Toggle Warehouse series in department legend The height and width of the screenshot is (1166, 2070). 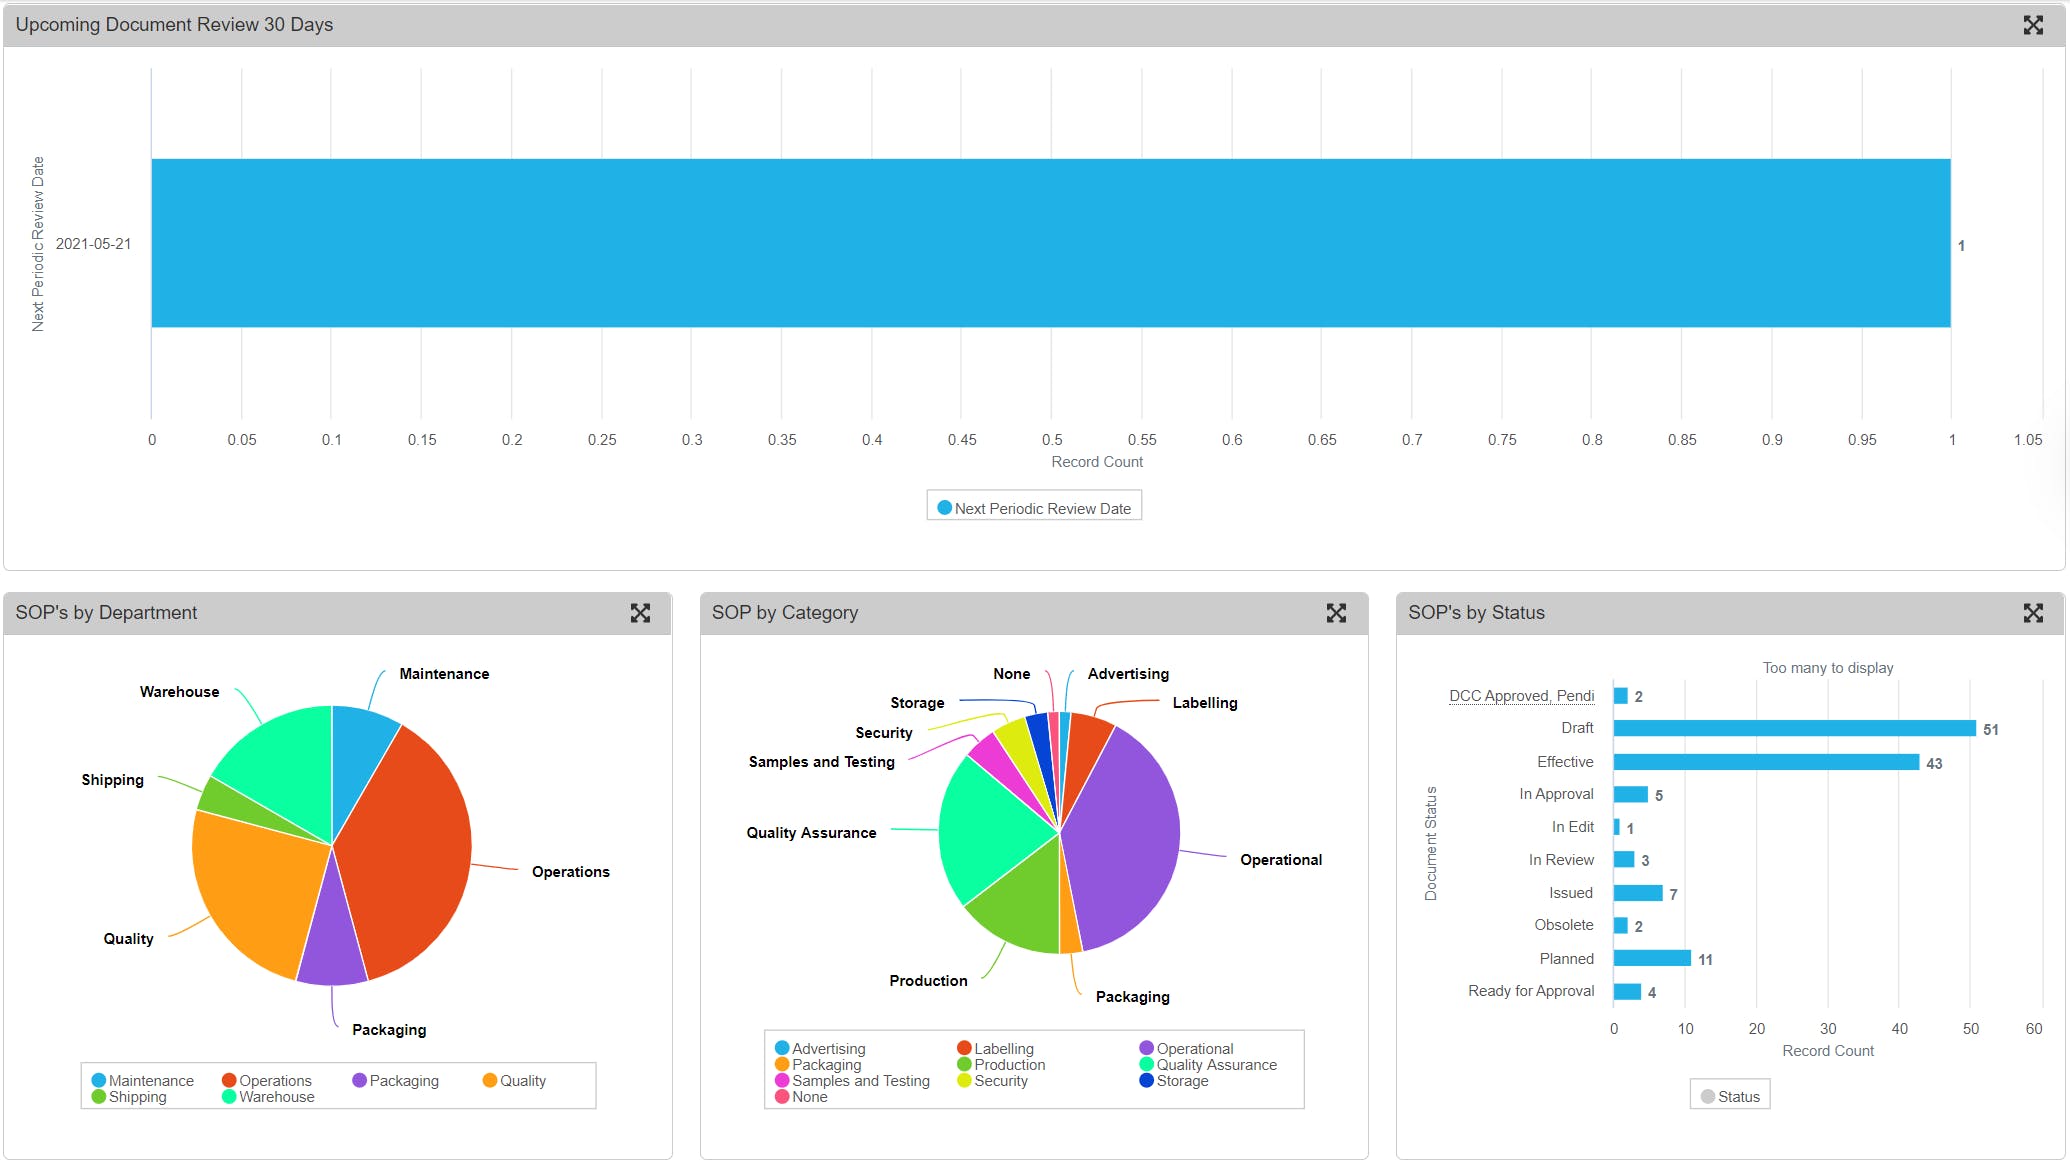tap(268, 1096)
